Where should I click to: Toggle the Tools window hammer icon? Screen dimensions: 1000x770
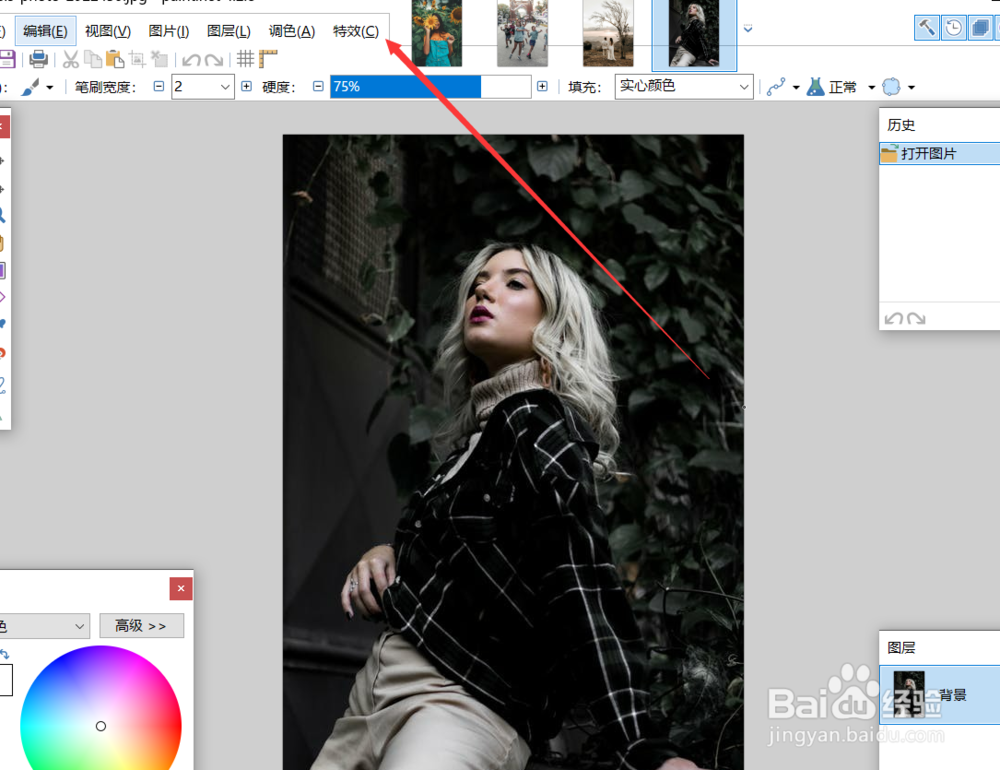coord(927,28)
